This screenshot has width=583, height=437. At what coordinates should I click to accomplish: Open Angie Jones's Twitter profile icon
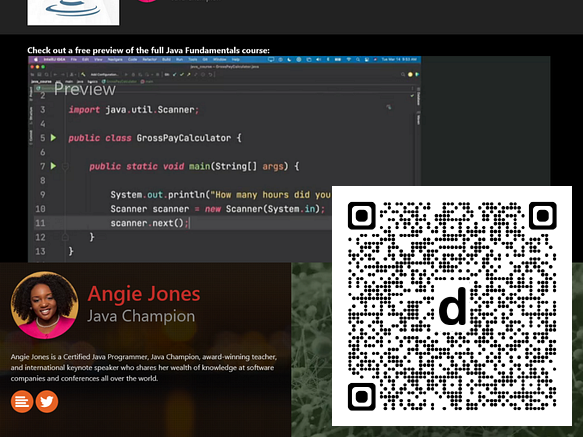(x=47, y=402)
